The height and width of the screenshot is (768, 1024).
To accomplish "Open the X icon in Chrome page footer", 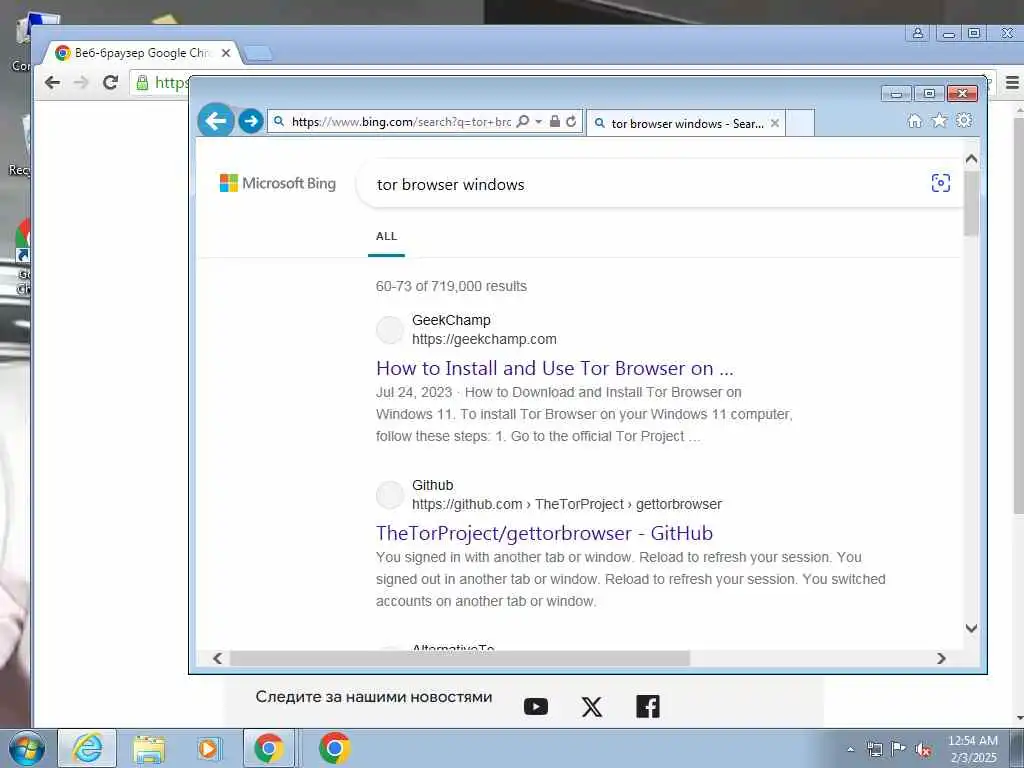I will [592, 707].
